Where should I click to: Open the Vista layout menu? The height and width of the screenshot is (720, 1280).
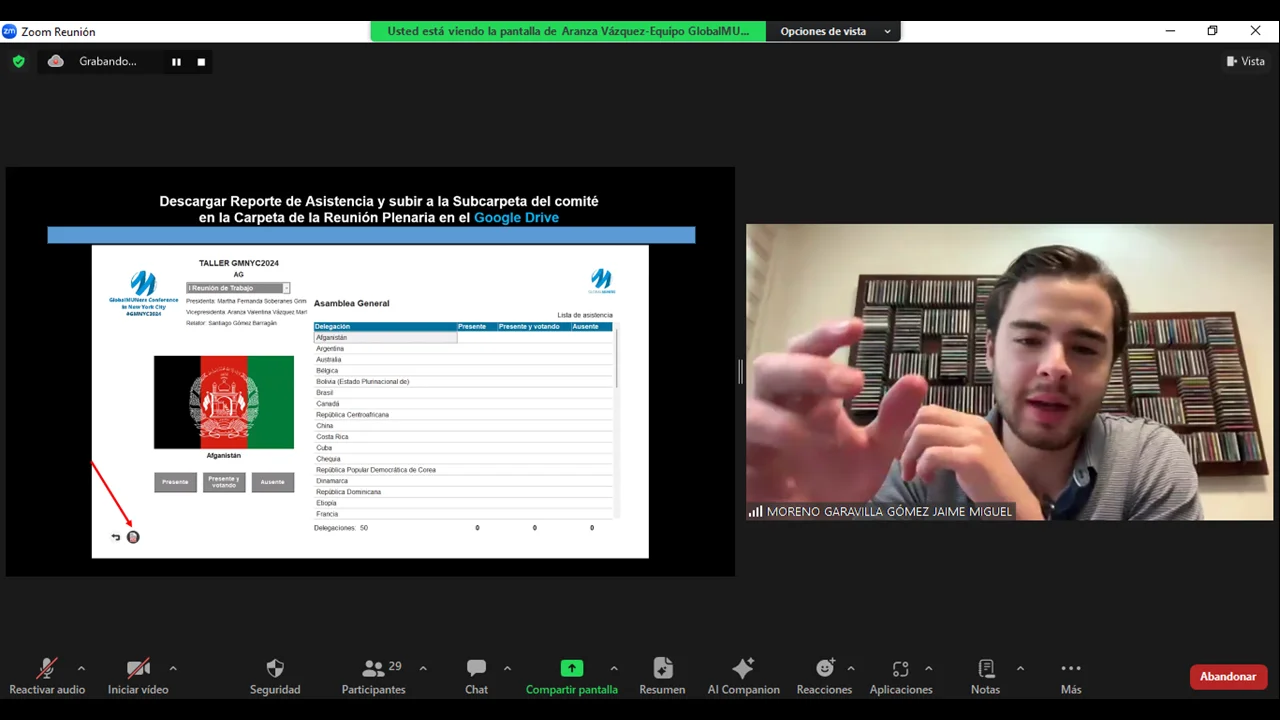(x=1245, y=61)
